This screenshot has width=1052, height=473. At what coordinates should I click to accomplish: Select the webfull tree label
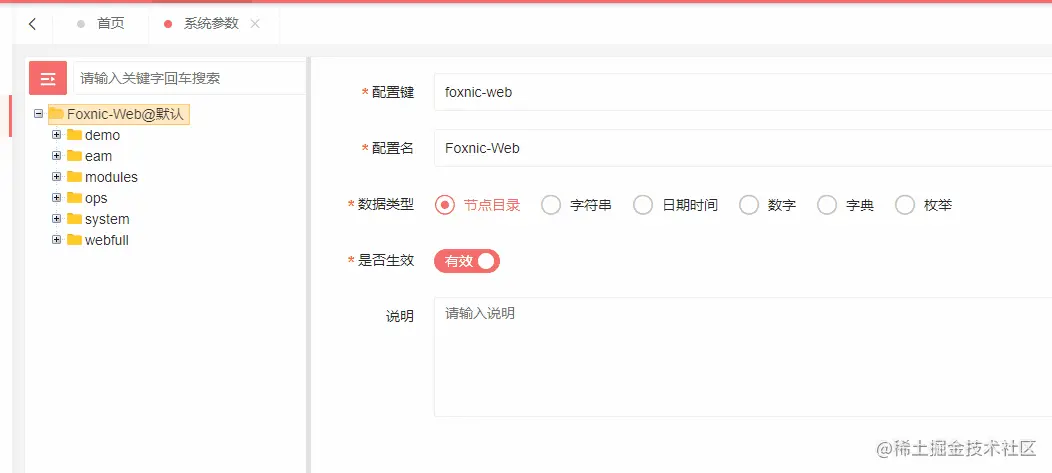click(x=107, y=240)
